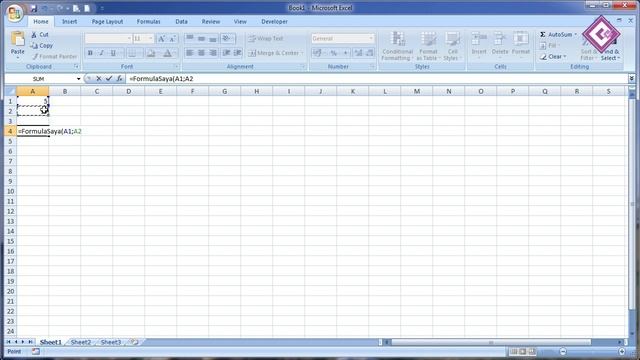
Task: Save workbook from Quick Access toolbar
Action: point(33,8)
